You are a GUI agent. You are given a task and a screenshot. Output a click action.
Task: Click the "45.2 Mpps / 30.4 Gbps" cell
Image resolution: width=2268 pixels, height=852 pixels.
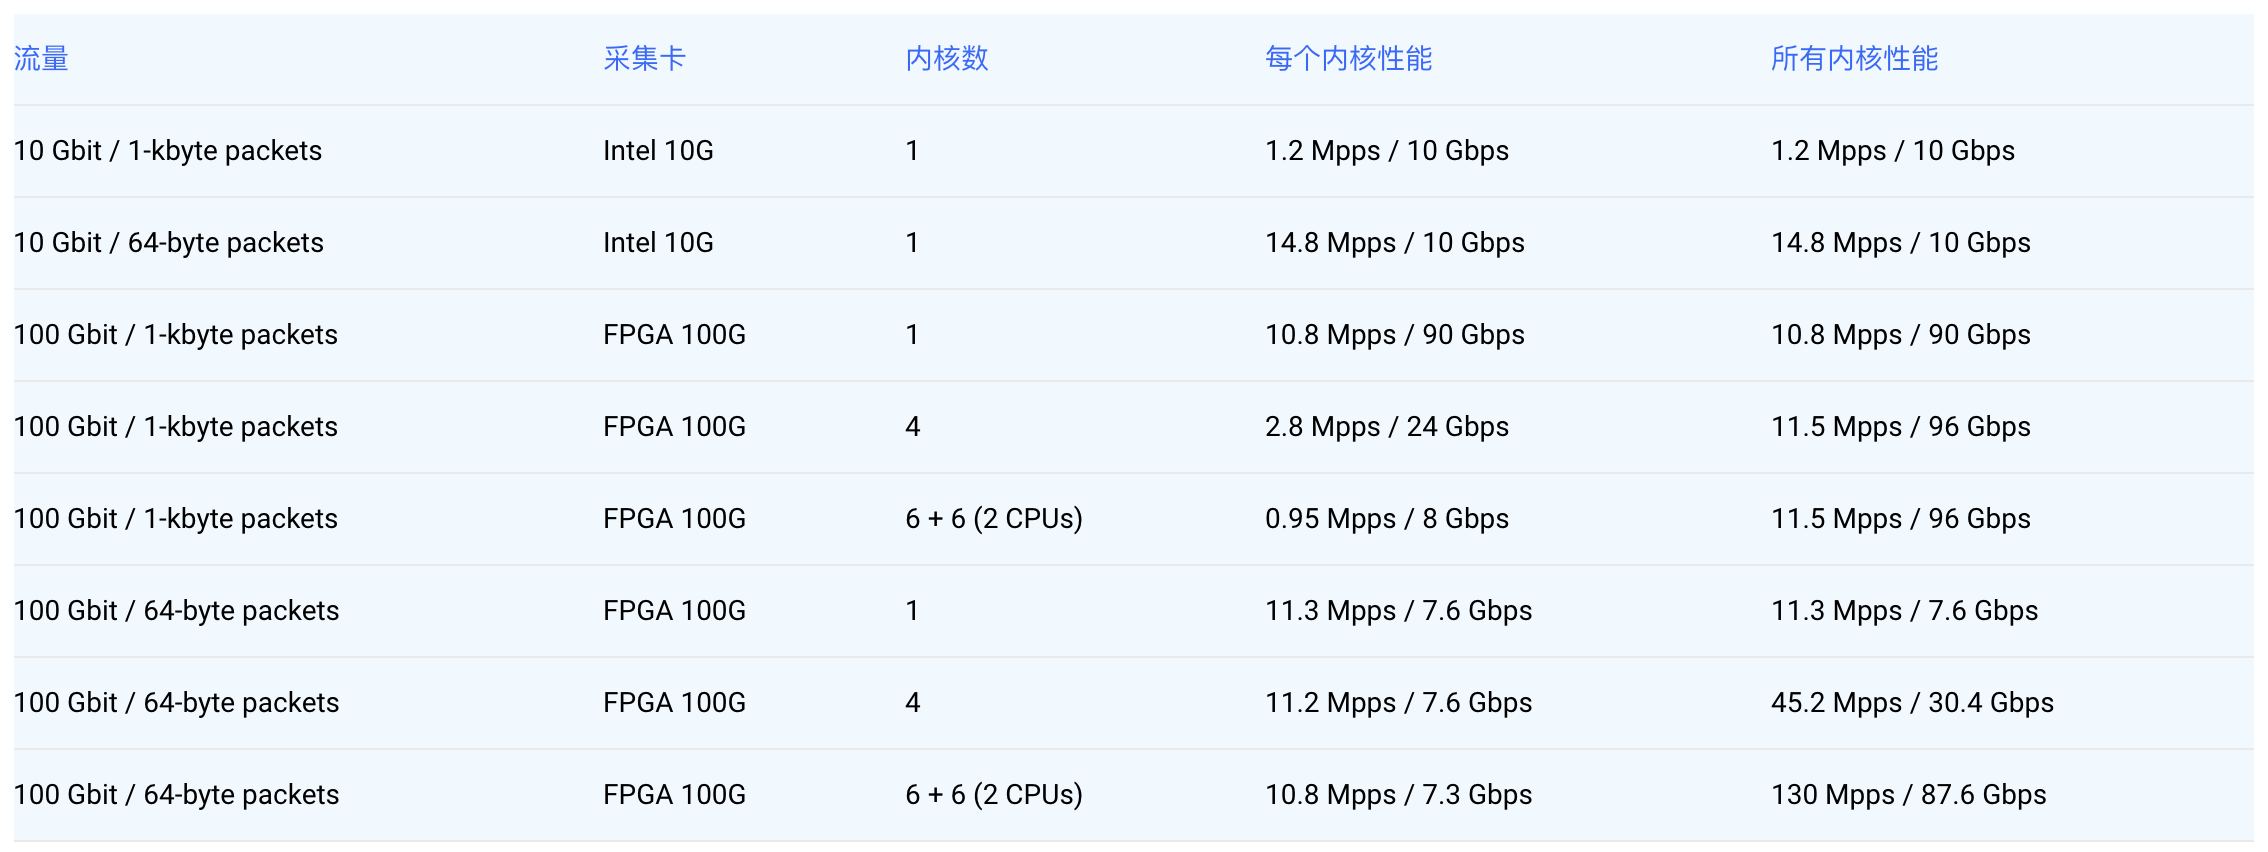(x=1912, y=703)
